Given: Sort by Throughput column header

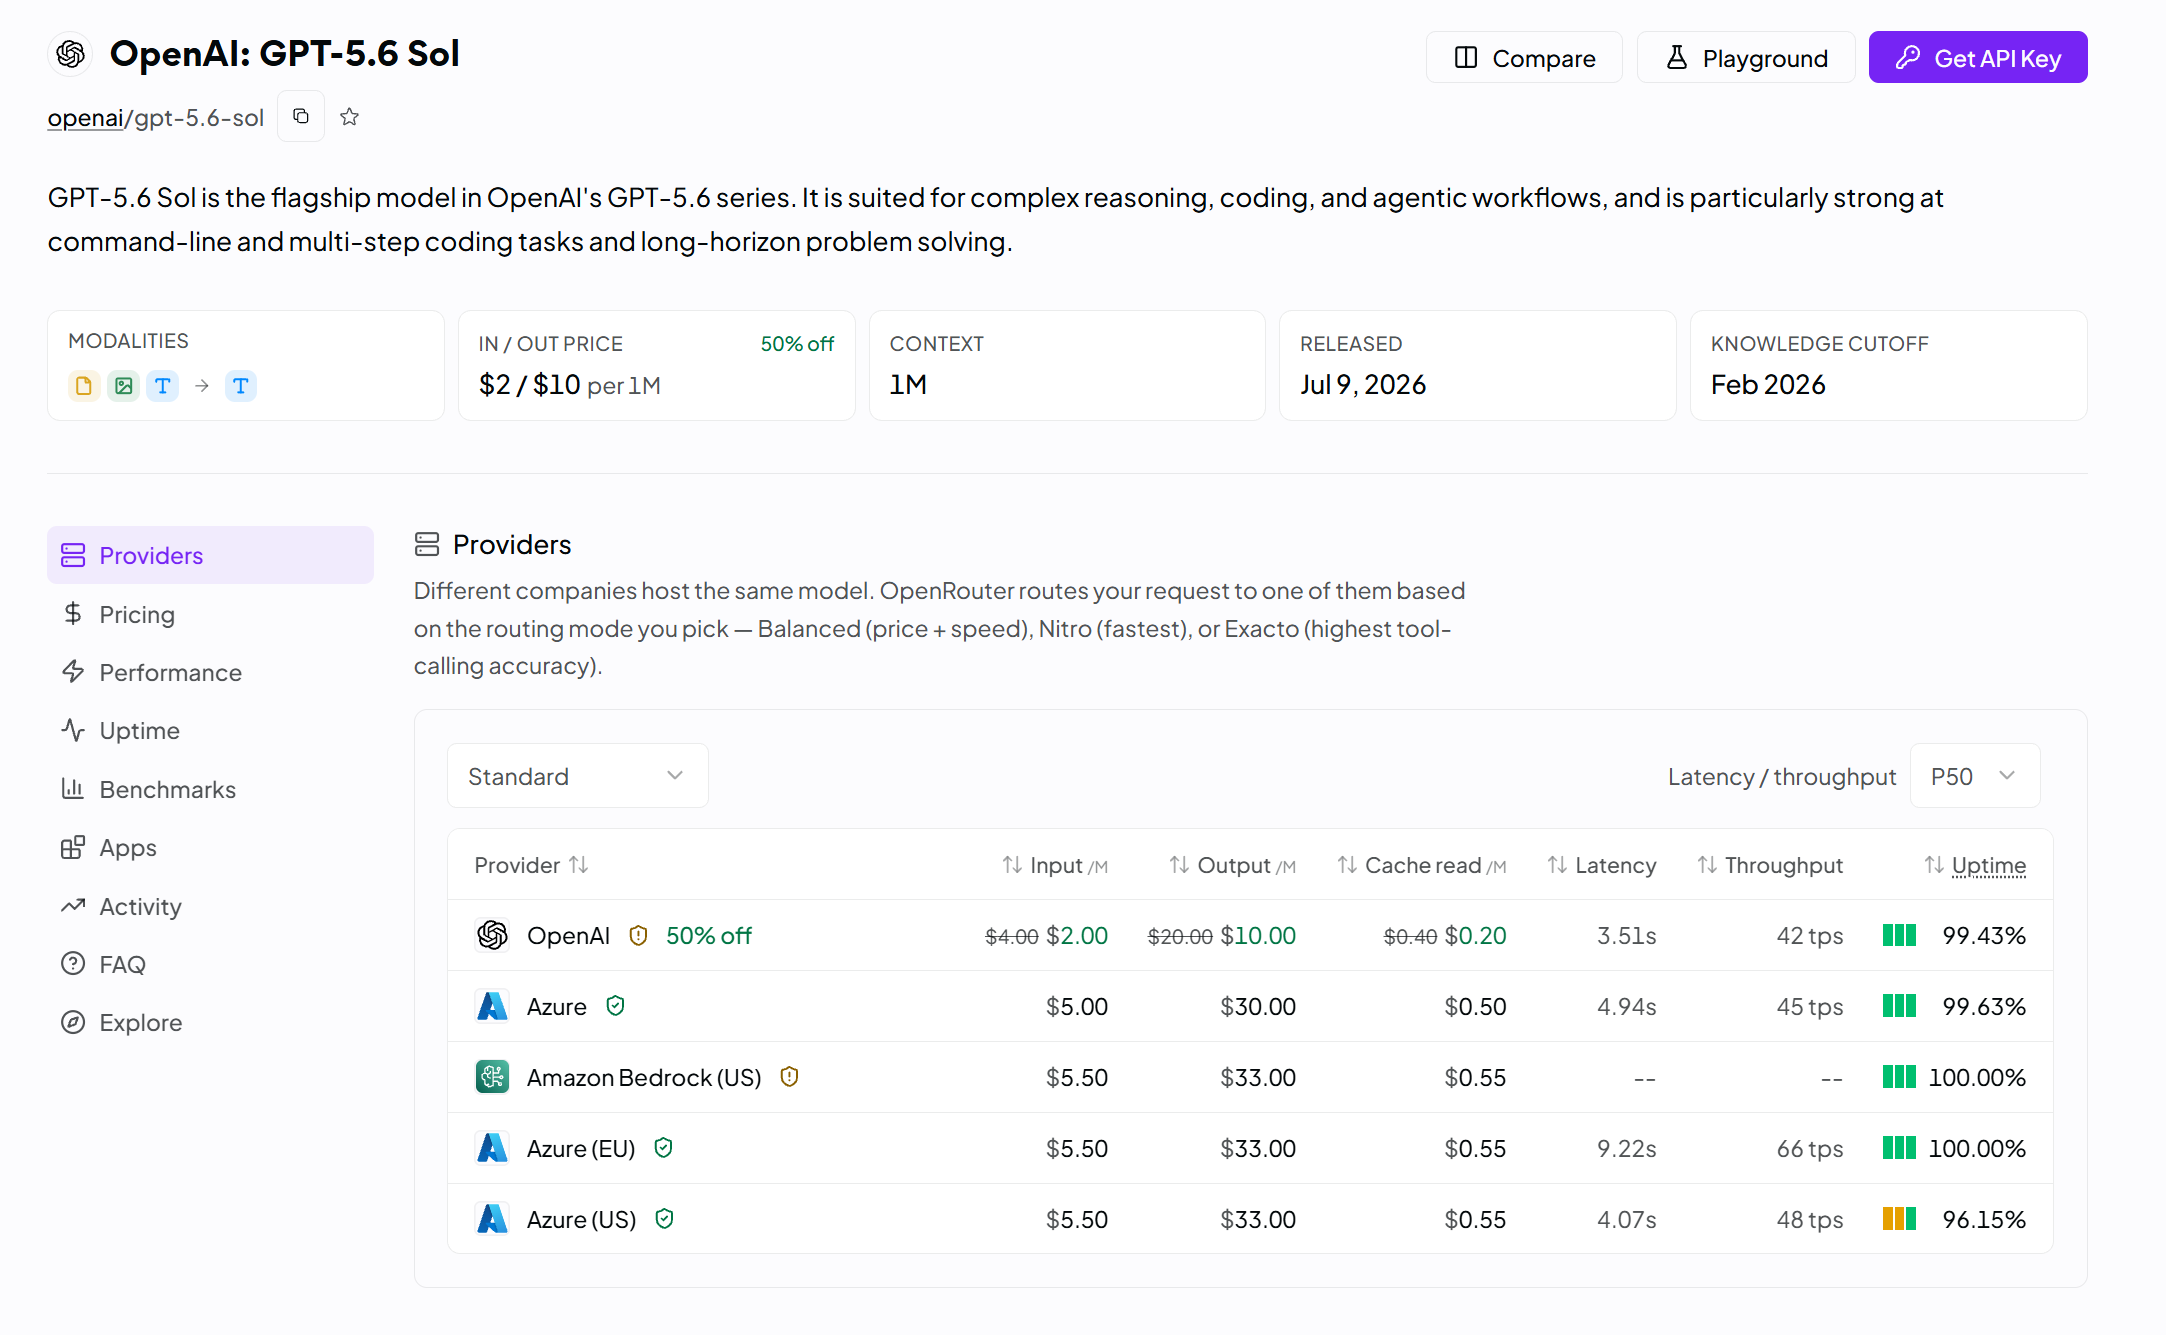Looking at the screenshot, I should (1770, 865).
